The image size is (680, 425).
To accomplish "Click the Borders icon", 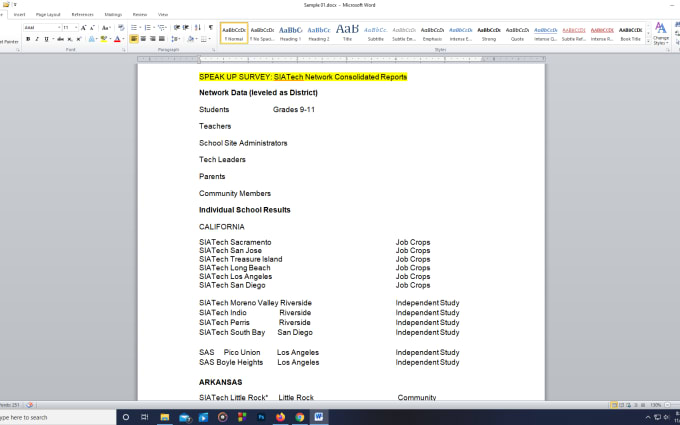I will (203, 39).
